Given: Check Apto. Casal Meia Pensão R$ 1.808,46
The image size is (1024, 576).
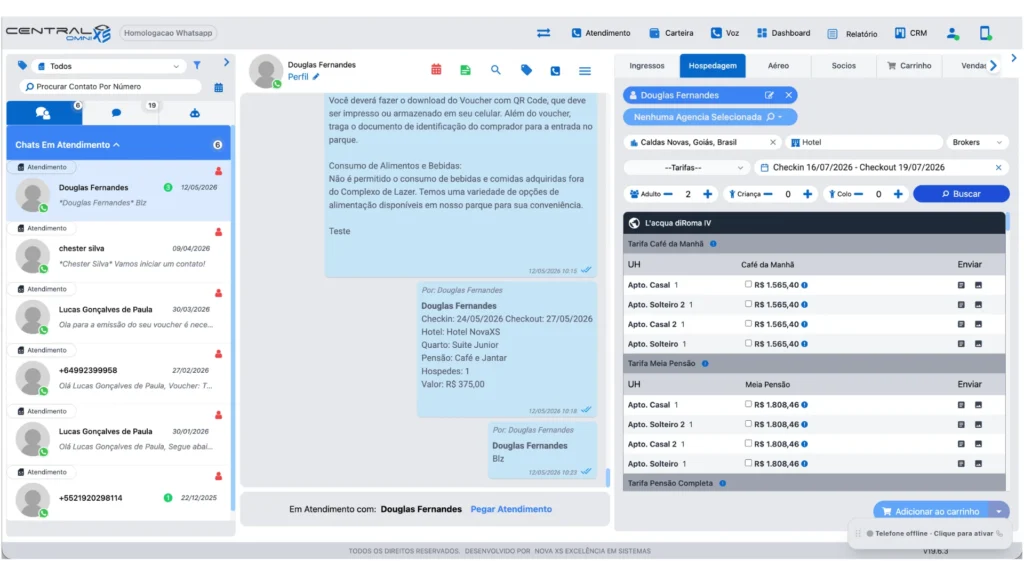Looking at the screenshot, I should [748, 404].
